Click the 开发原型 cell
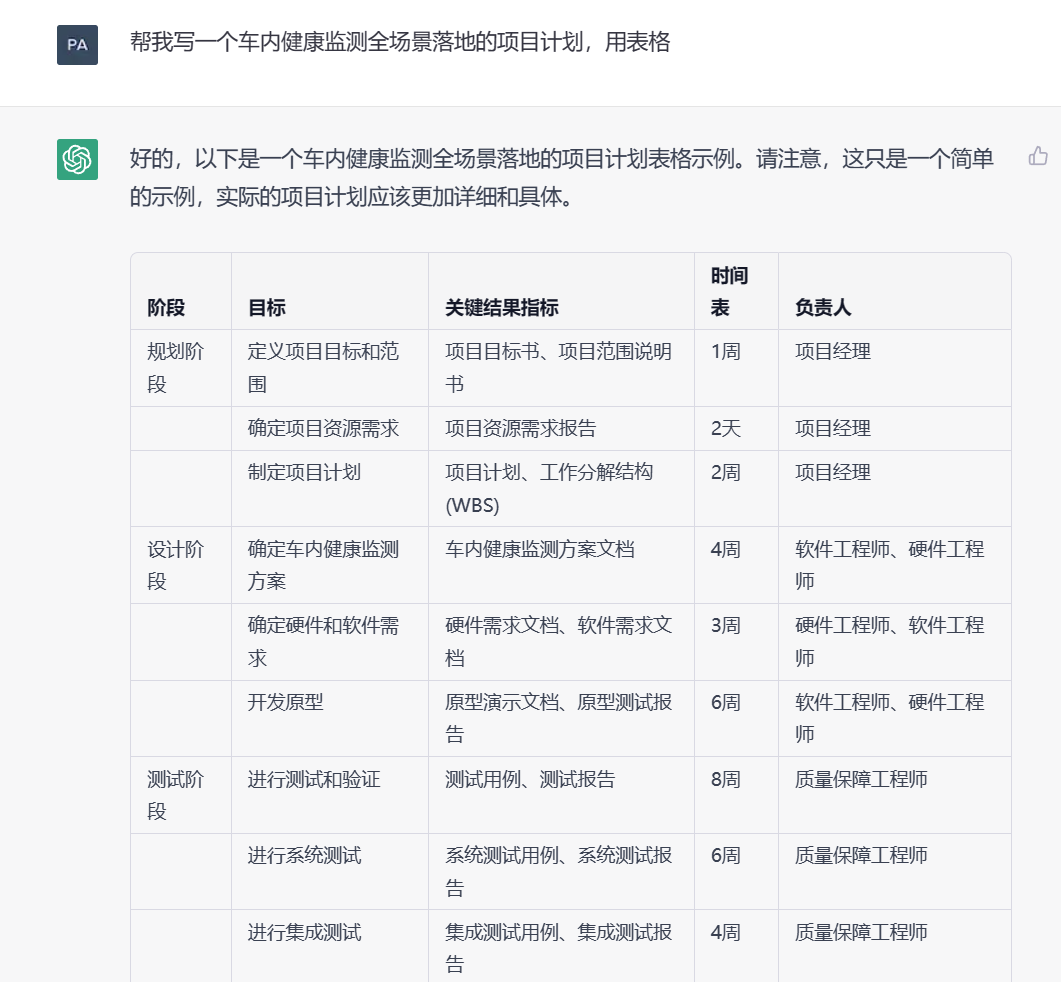This screenshot has height=982, width=1061. 286,702
